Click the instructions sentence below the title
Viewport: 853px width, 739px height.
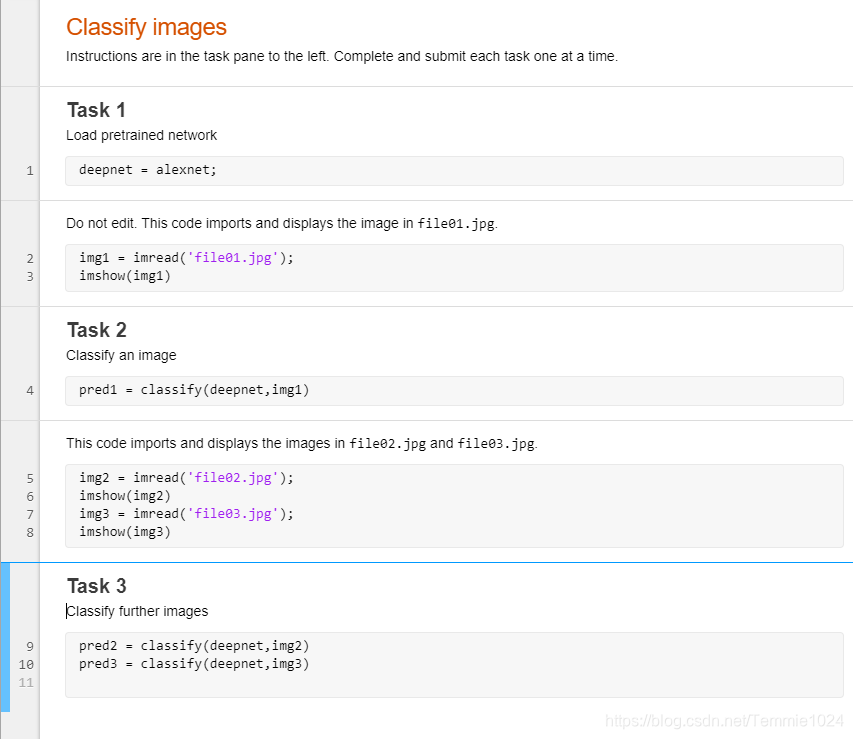342,57
